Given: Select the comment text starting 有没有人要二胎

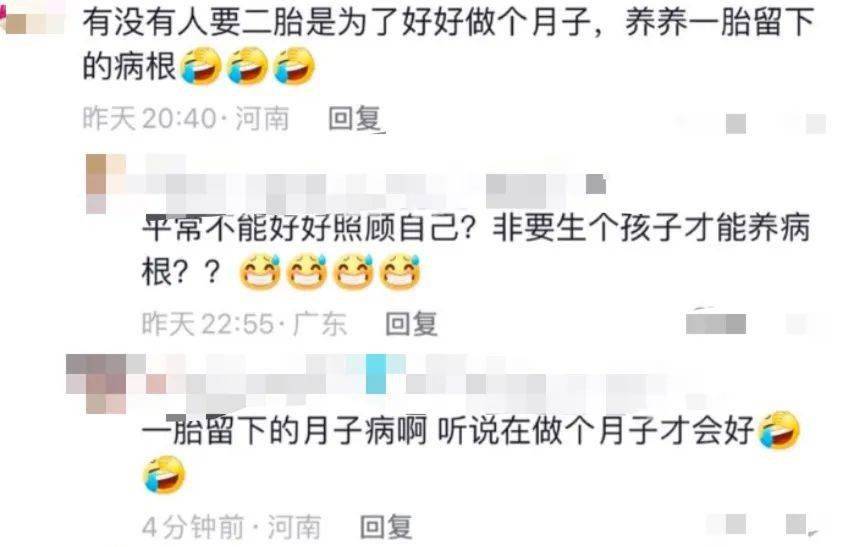Looking at the screenshot, I should pos(448,45).
